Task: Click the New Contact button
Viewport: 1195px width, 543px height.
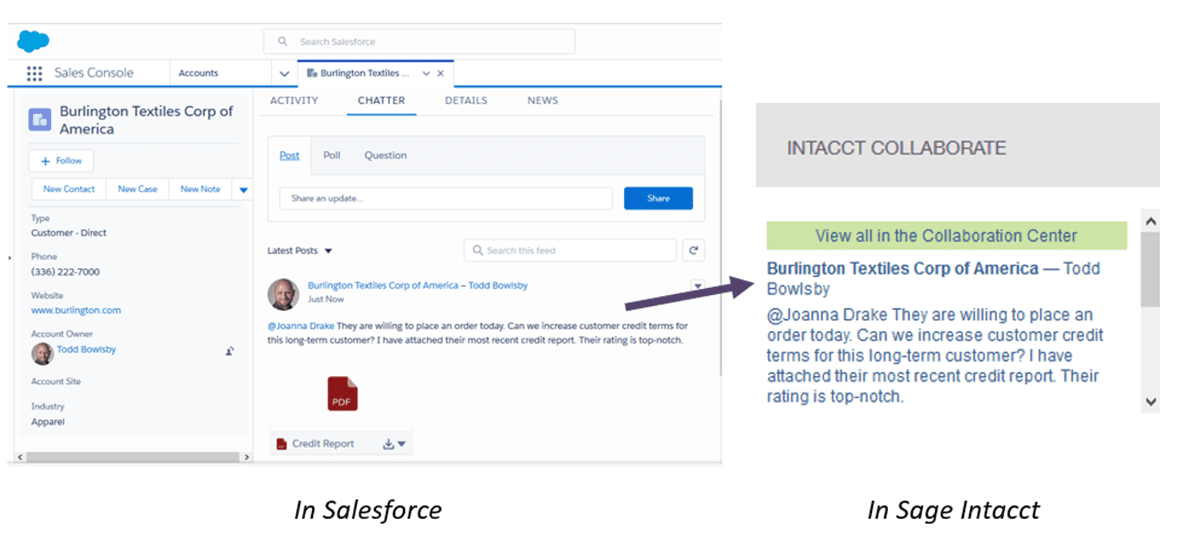Action: [69, 189]
